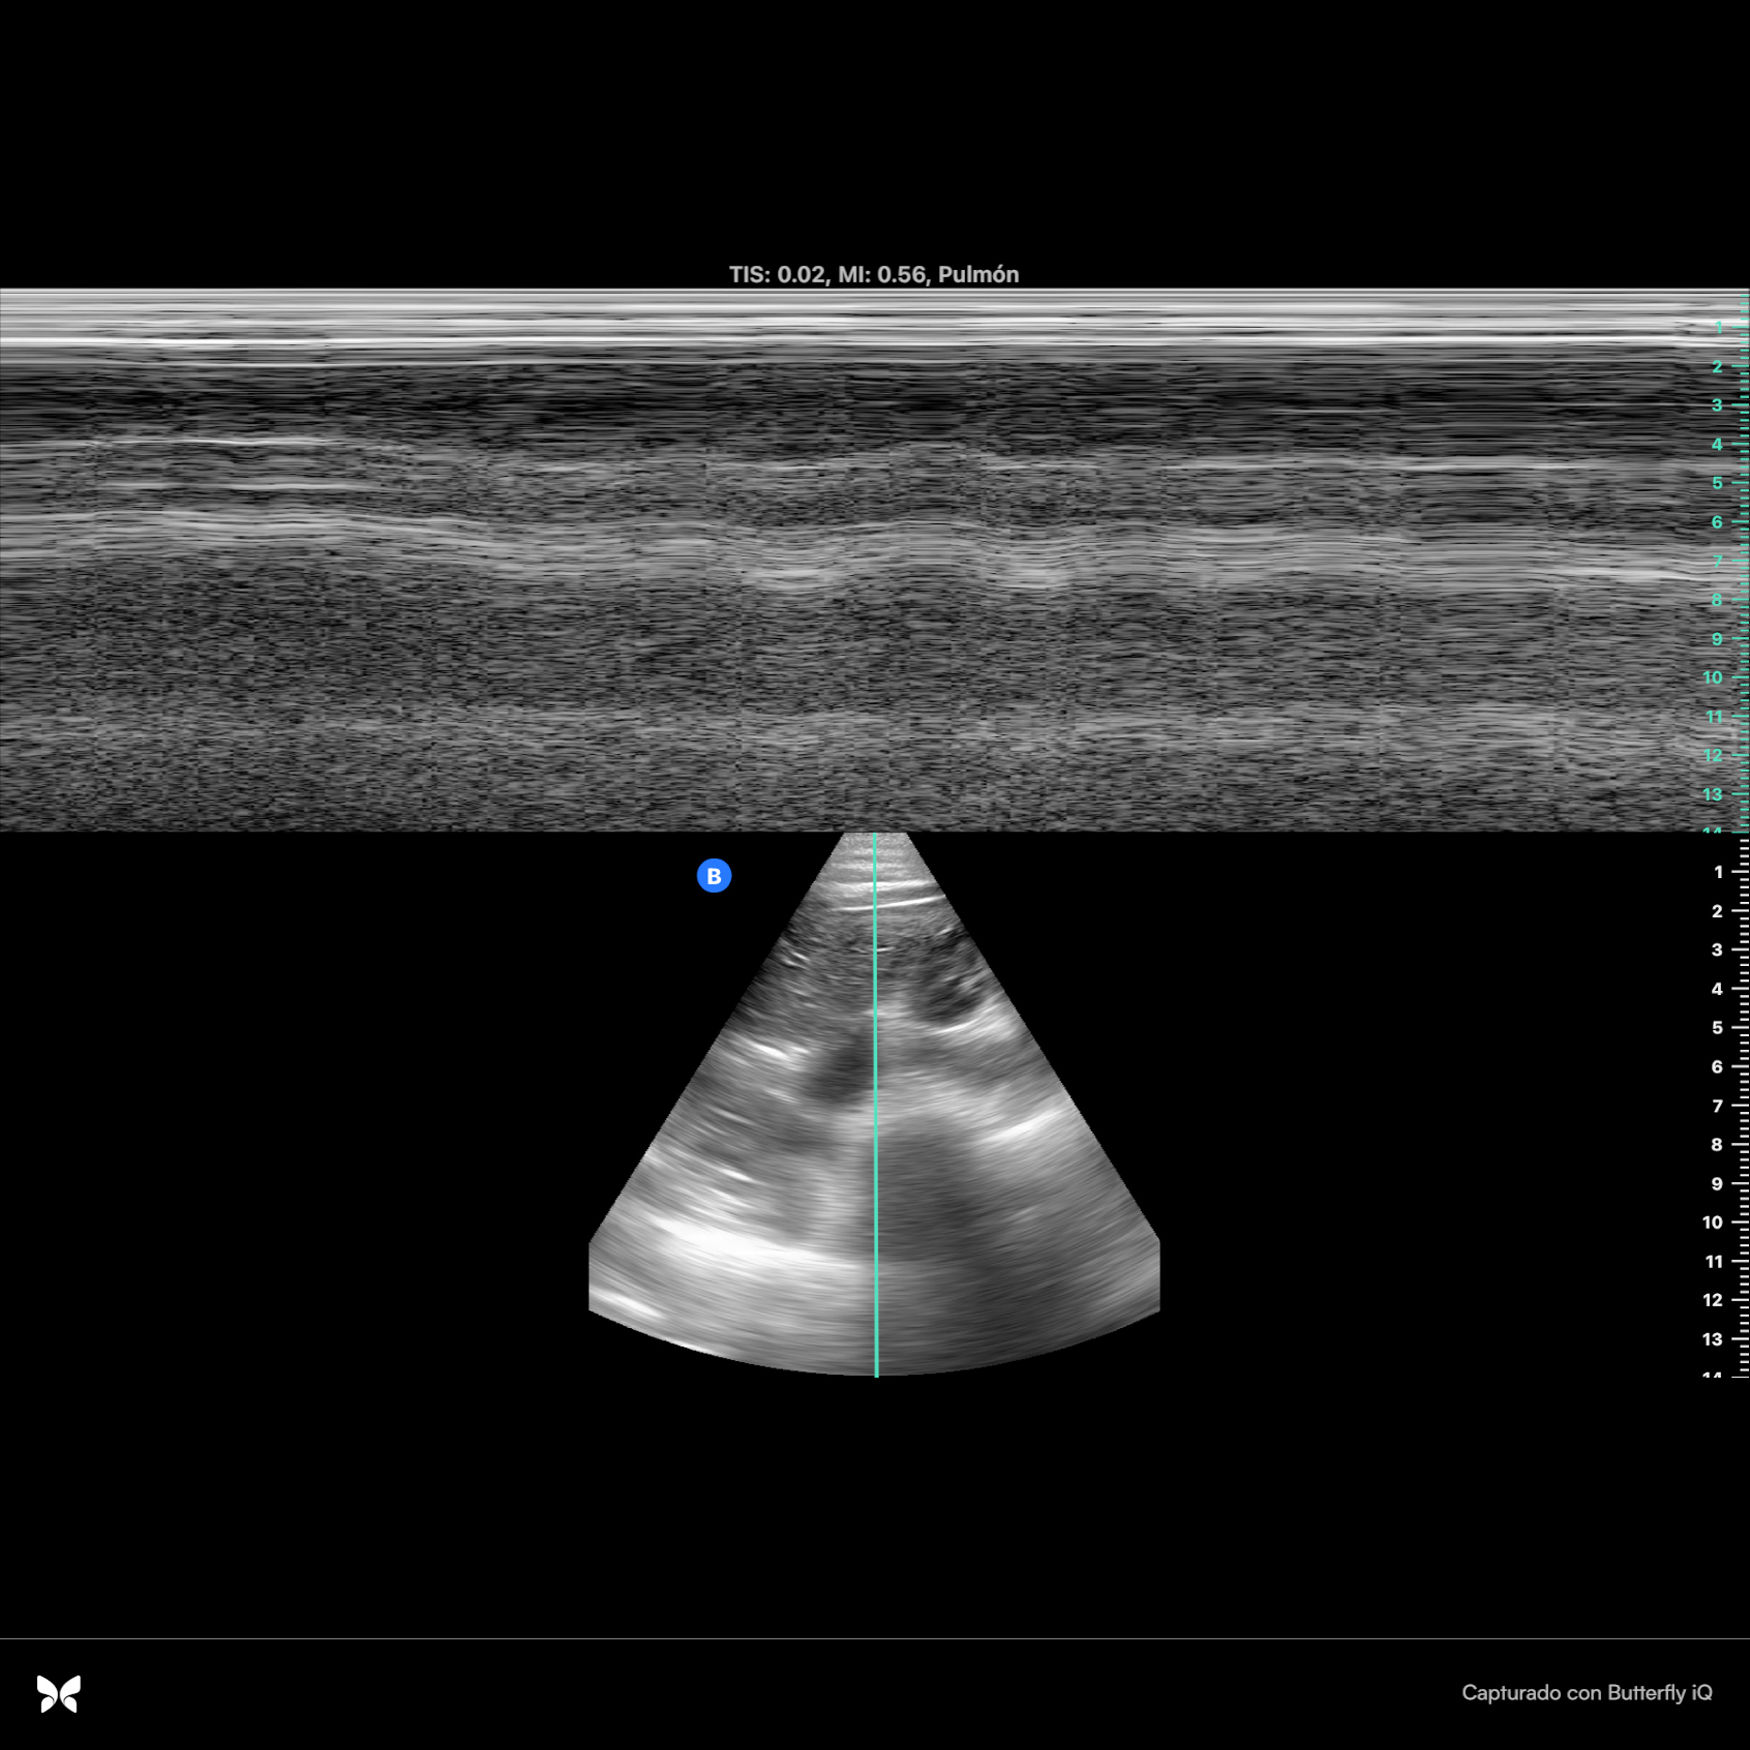Select depth mark 6 on teal M-mode scale
The width and height of the screenshot is (1750, 1750).
[1717, 522]
